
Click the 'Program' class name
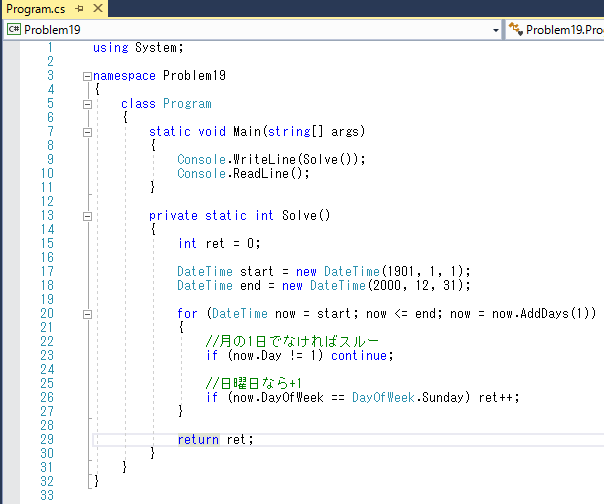[187, 104]
